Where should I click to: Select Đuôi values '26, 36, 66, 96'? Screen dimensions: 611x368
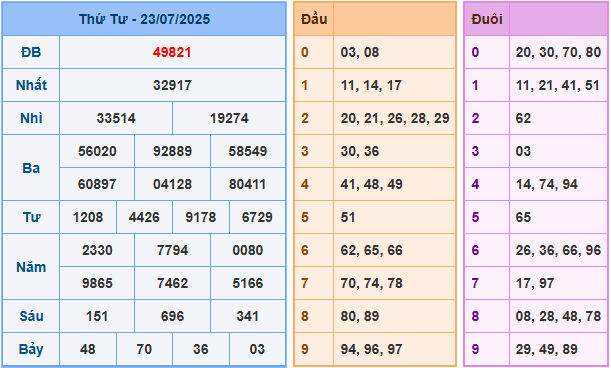click(x=558, y=250)
